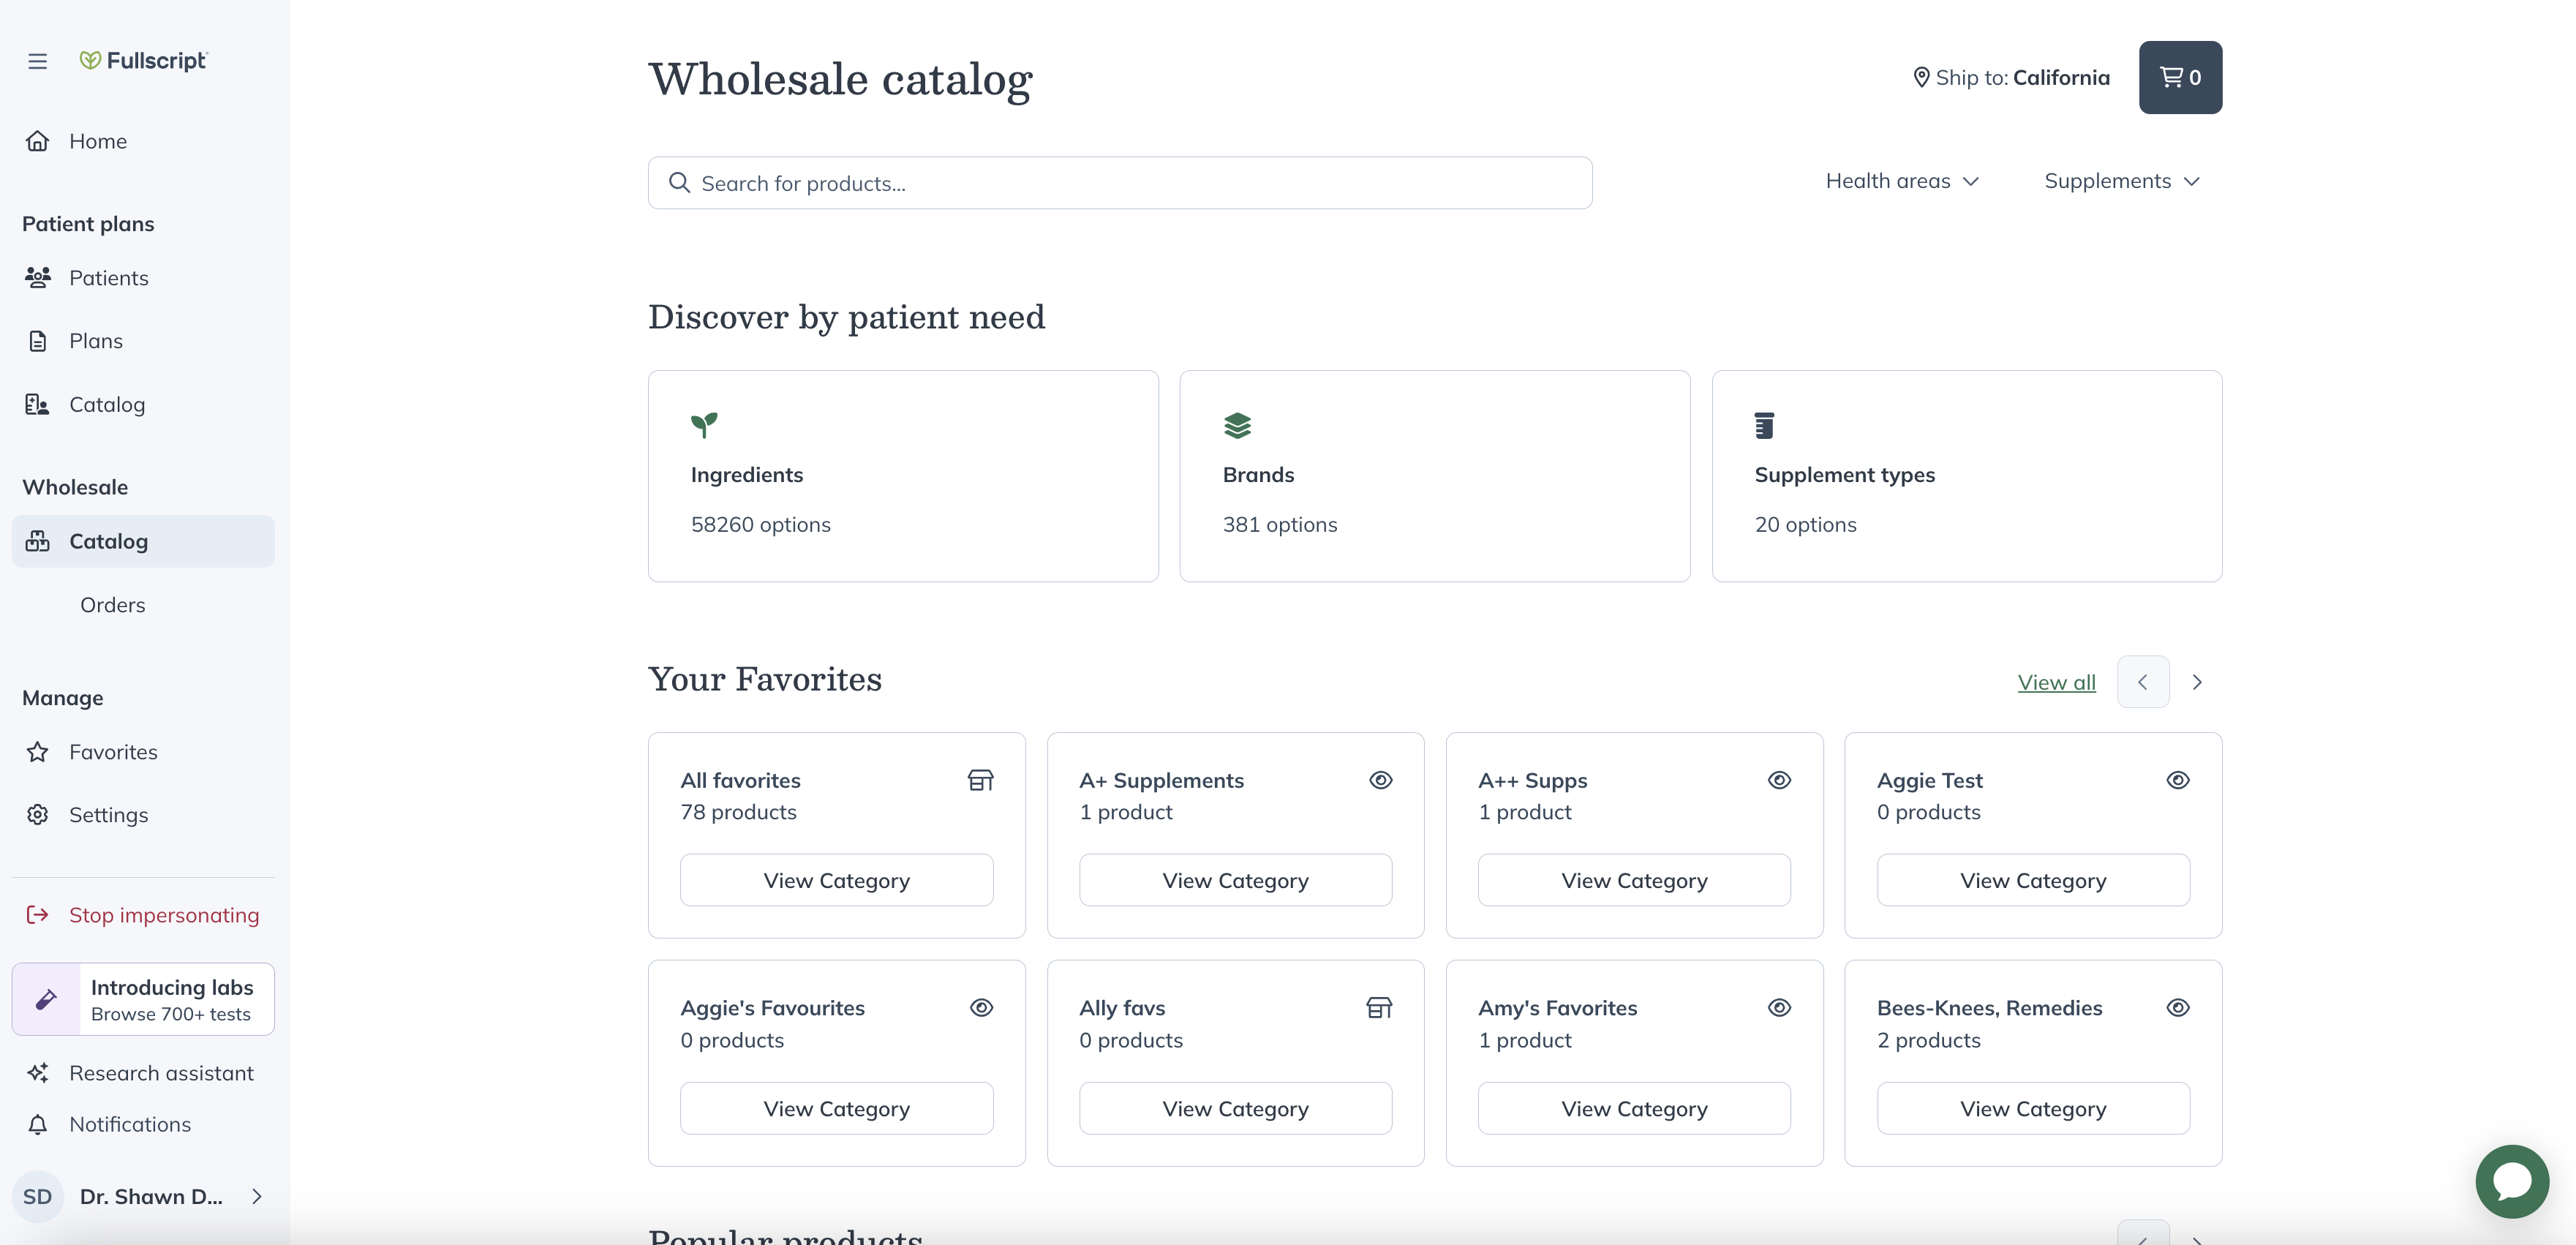Click the wholesale Catalog store icon
This screenshot has width=2576, height=1245.
[x=38, y=541]
